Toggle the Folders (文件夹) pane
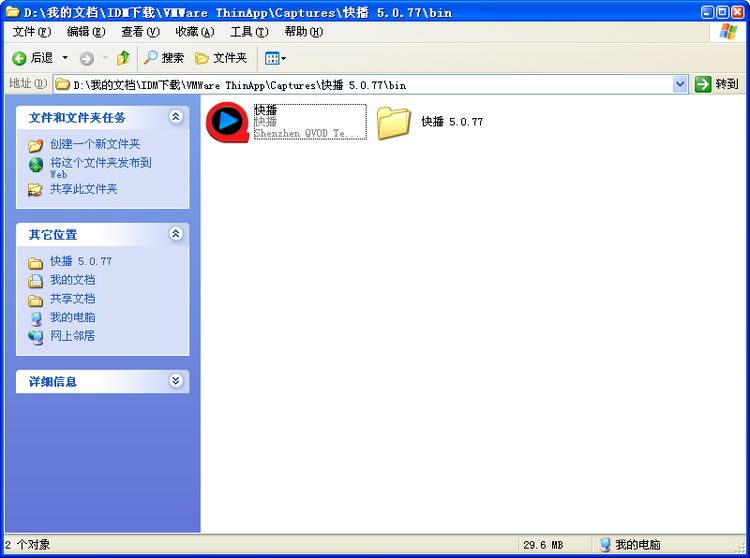 coord(221,58)
